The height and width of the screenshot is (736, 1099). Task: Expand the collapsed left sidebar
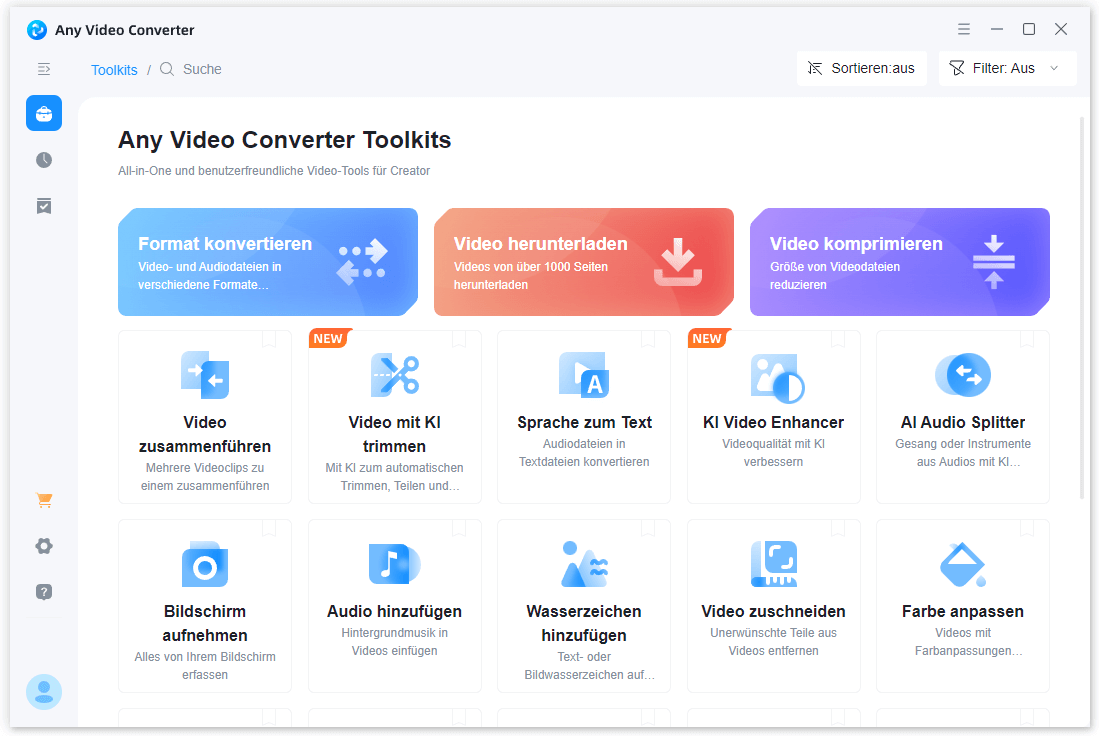43,69
